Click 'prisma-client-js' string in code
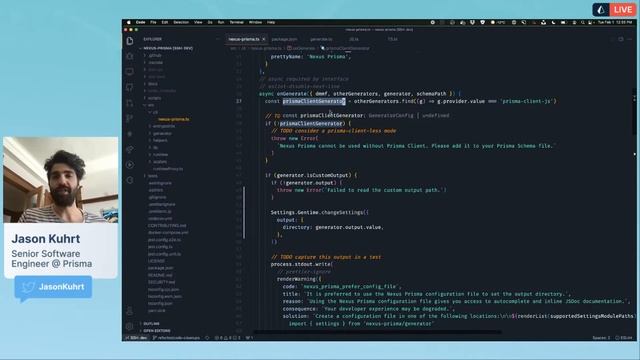Screen dimensions: 640x360 (526, 101)
